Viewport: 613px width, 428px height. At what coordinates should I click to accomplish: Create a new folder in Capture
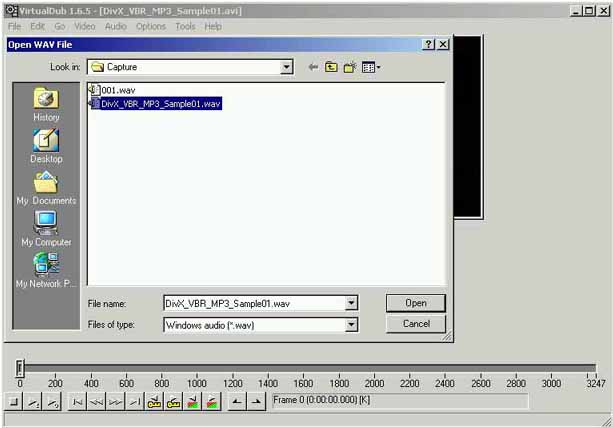click(x=350, y=67)
